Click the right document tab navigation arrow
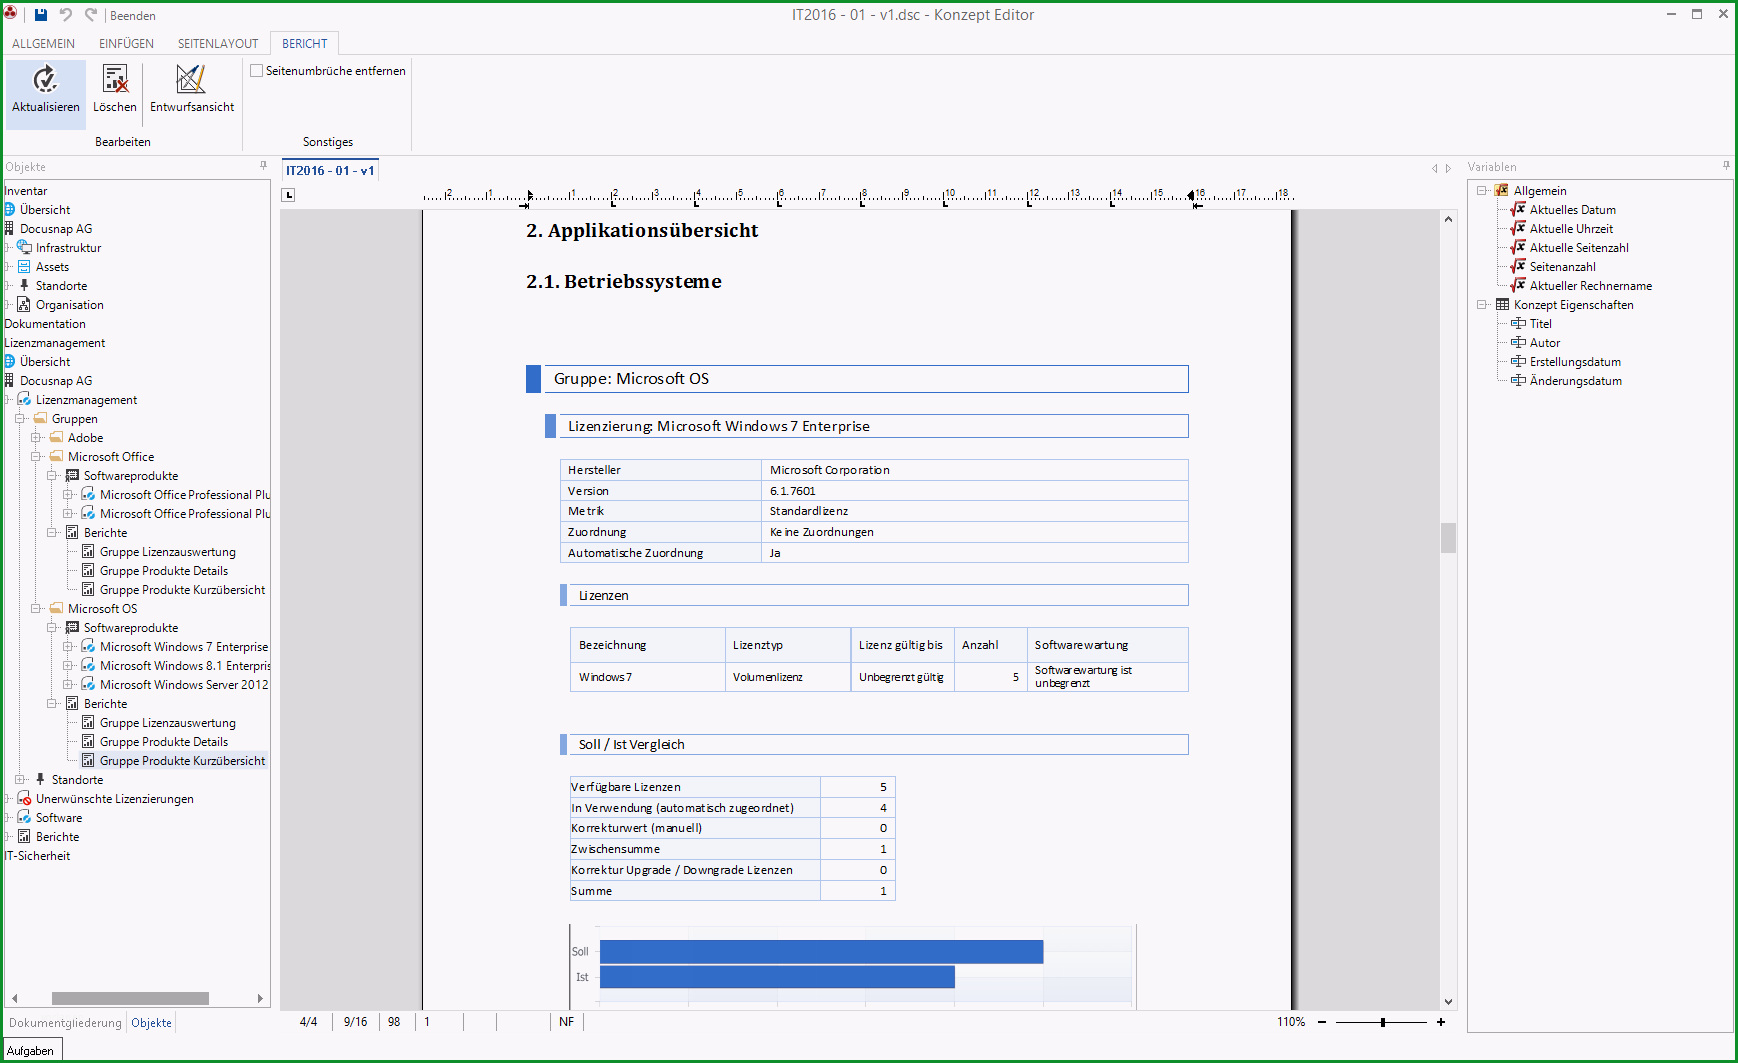Viewport: 1738px width, 1063px height. pos(1448,168)
